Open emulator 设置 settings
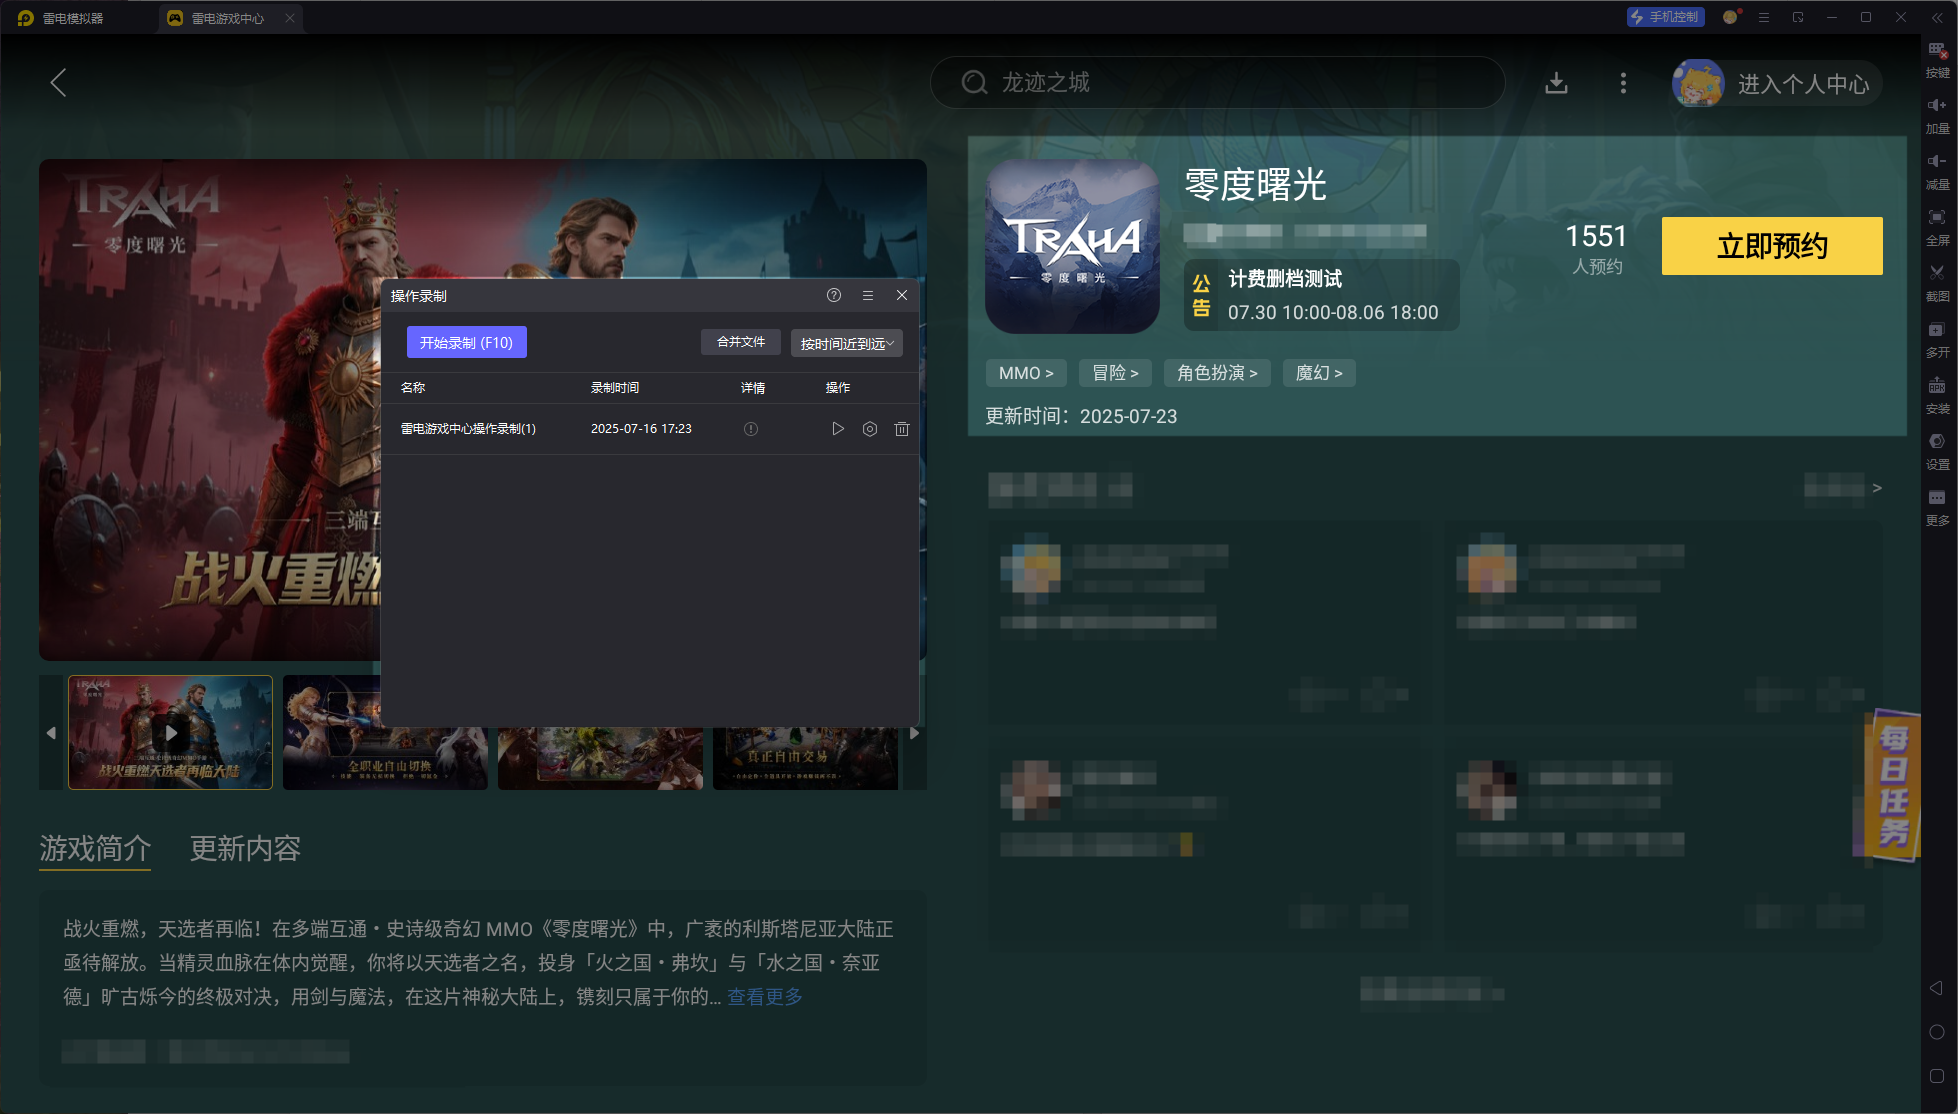This screenshot has width=1958, height=1114. pyautogui.click(x=1937, y=452)
